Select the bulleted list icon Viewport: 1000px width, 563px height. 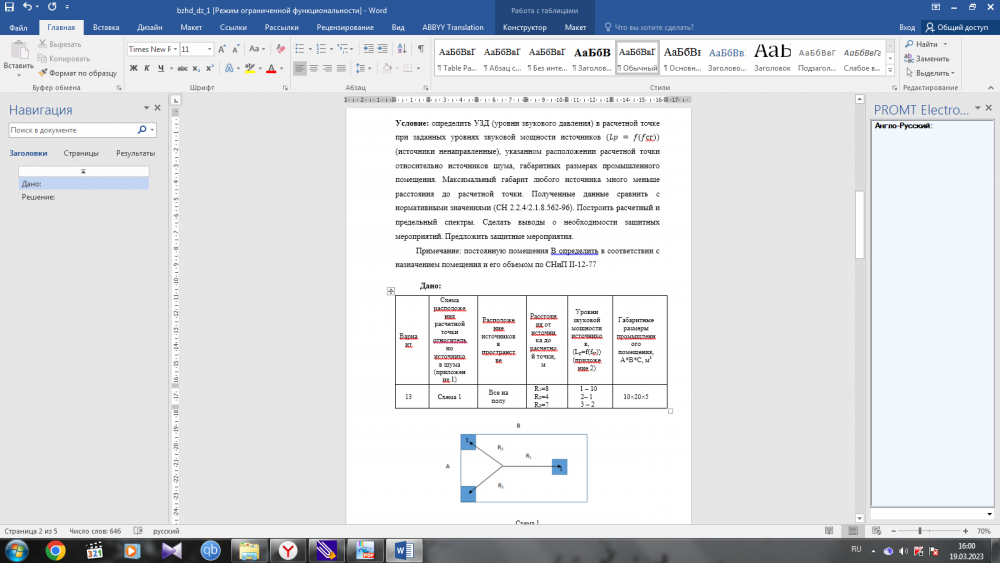click(300, 49)
